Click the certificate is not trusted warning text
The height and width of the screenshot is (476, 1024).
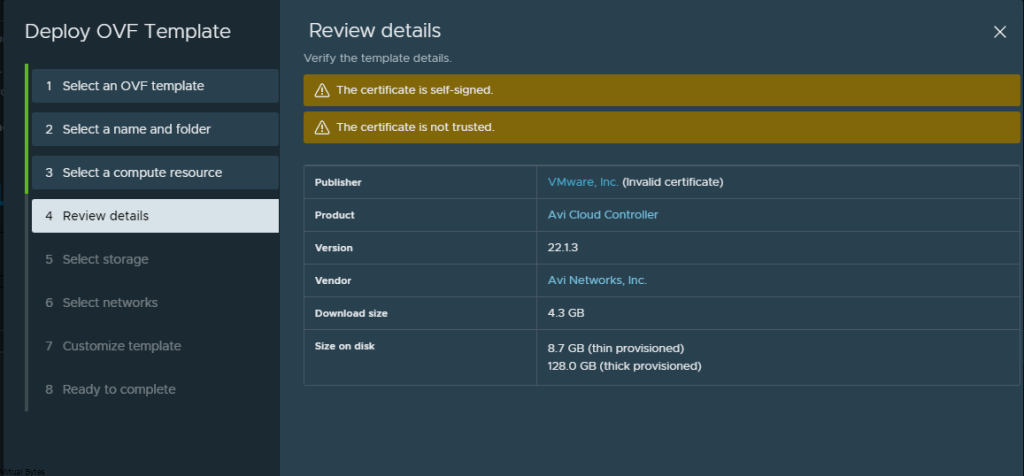pos(415,127)
